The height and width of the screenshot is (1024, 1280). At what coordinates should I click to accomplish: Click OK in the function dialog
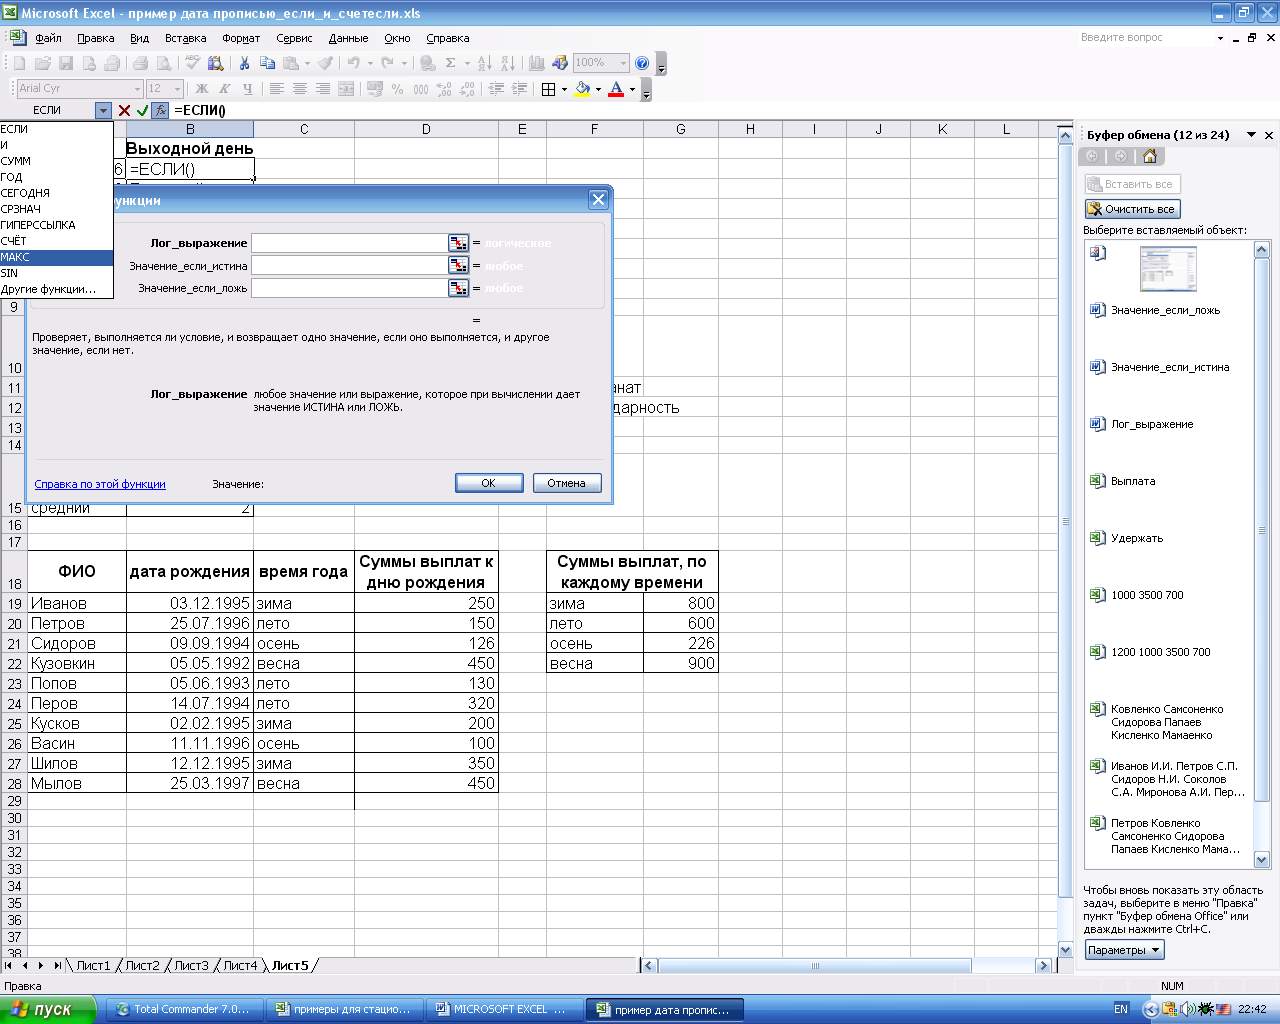pyautogui.click(x=489, y=483)
